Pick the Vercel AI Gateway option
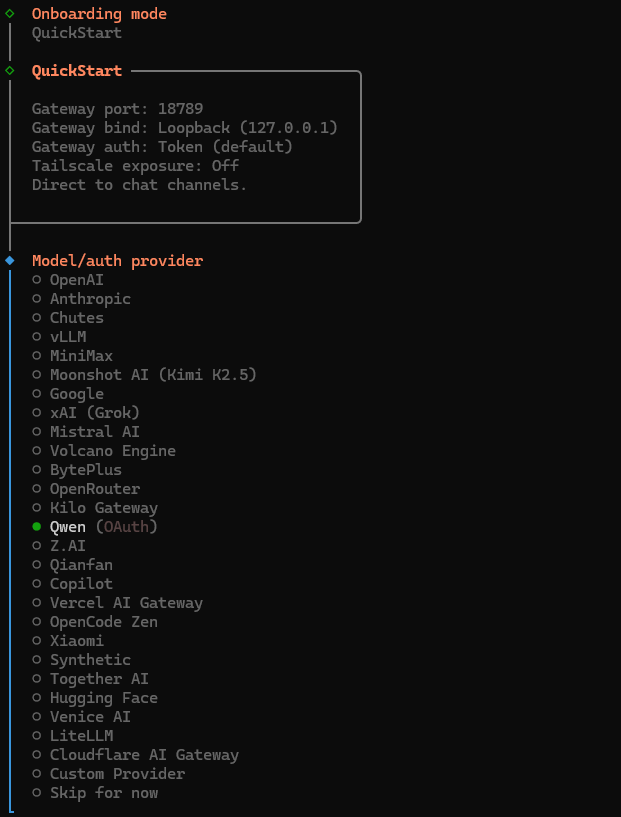621x817 pixels. 117,603
